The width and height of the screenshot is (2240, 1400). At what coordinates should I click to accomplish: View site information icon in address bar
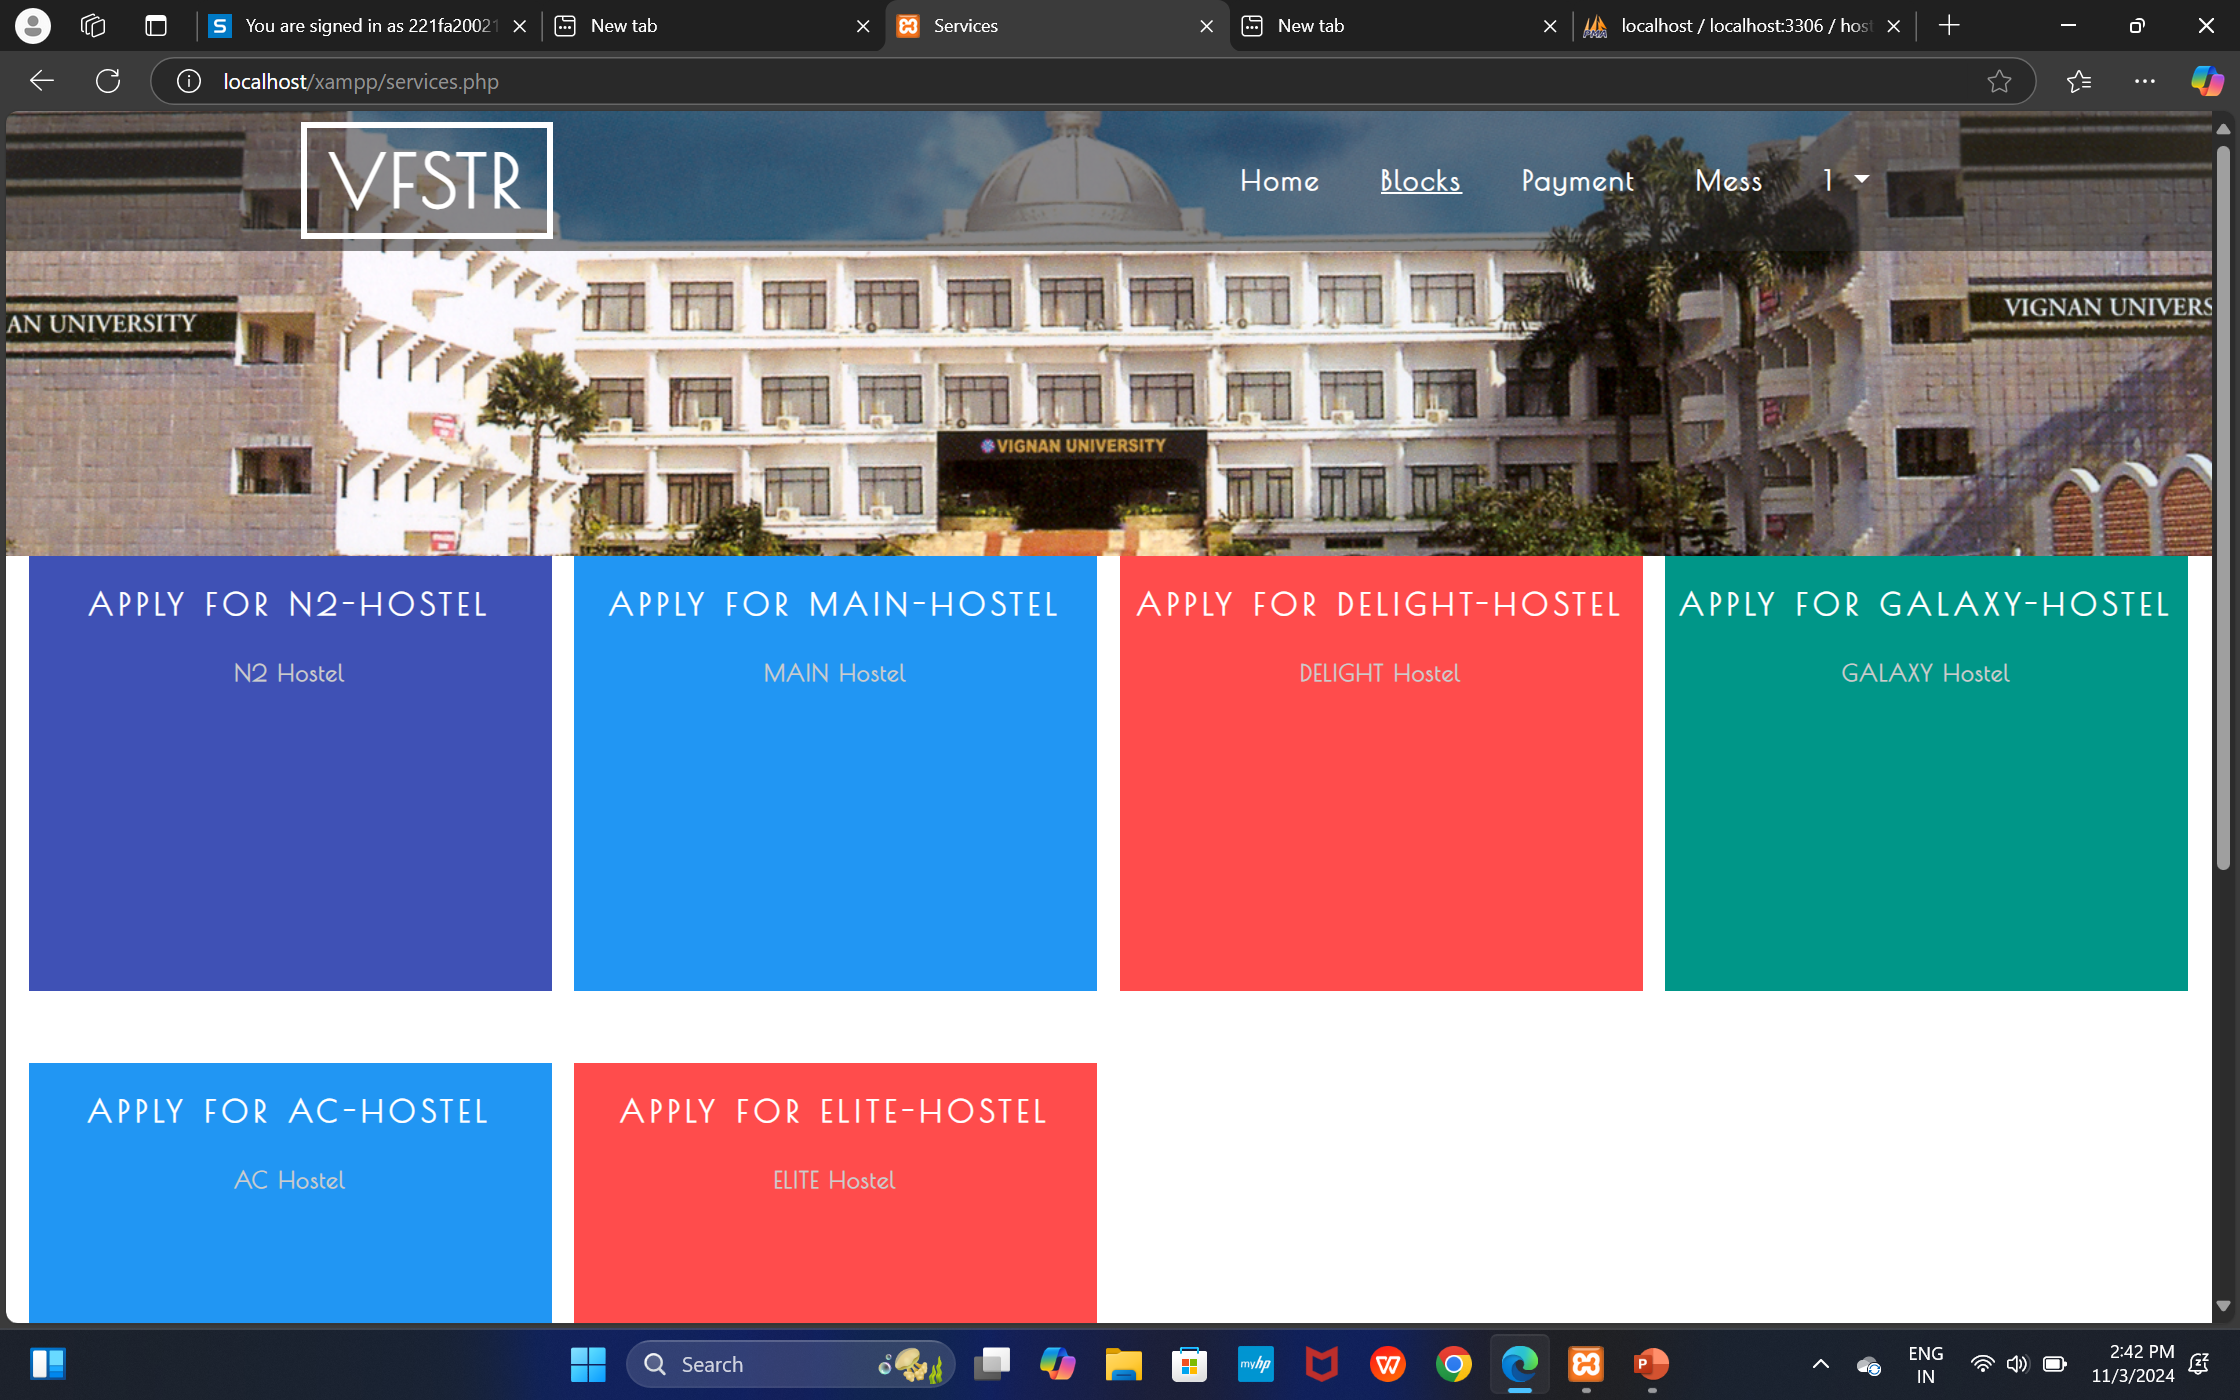click(x=189, y=81)
